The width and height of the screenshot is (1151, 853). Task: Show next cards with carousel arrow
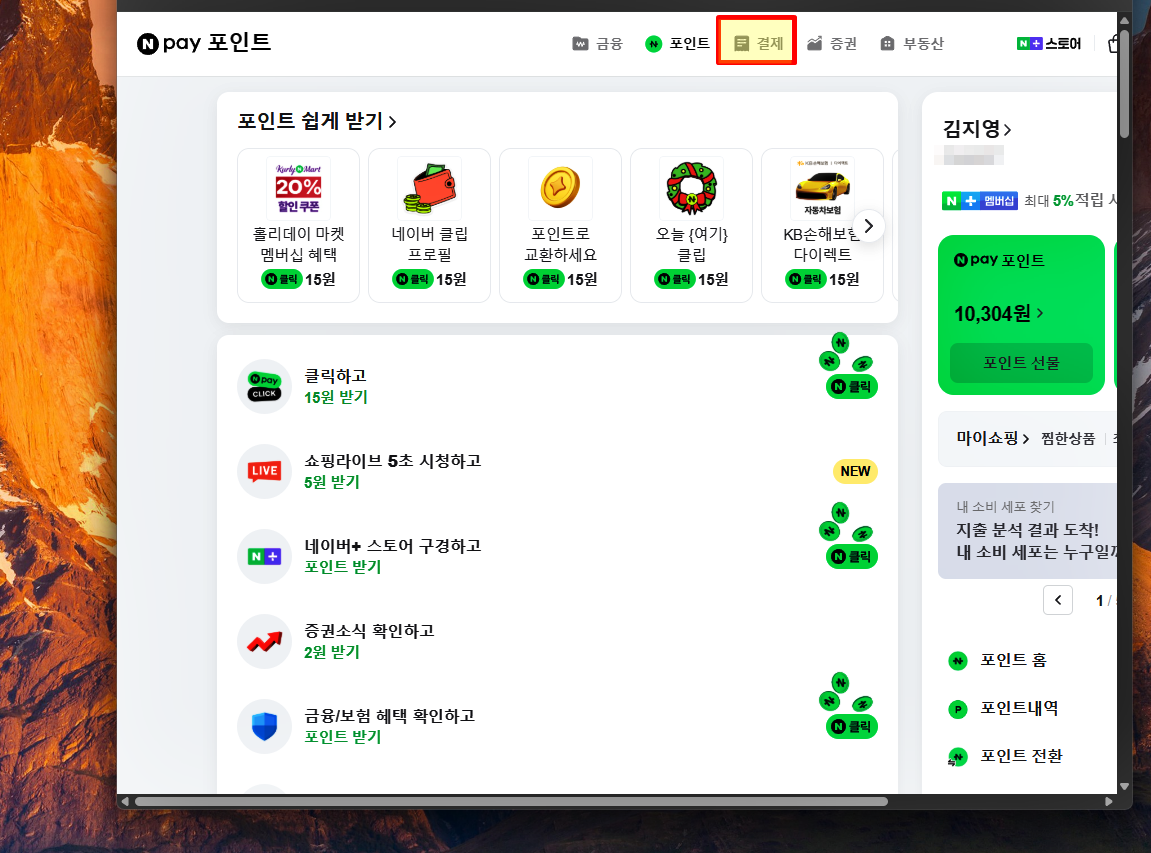coord(868,226)
